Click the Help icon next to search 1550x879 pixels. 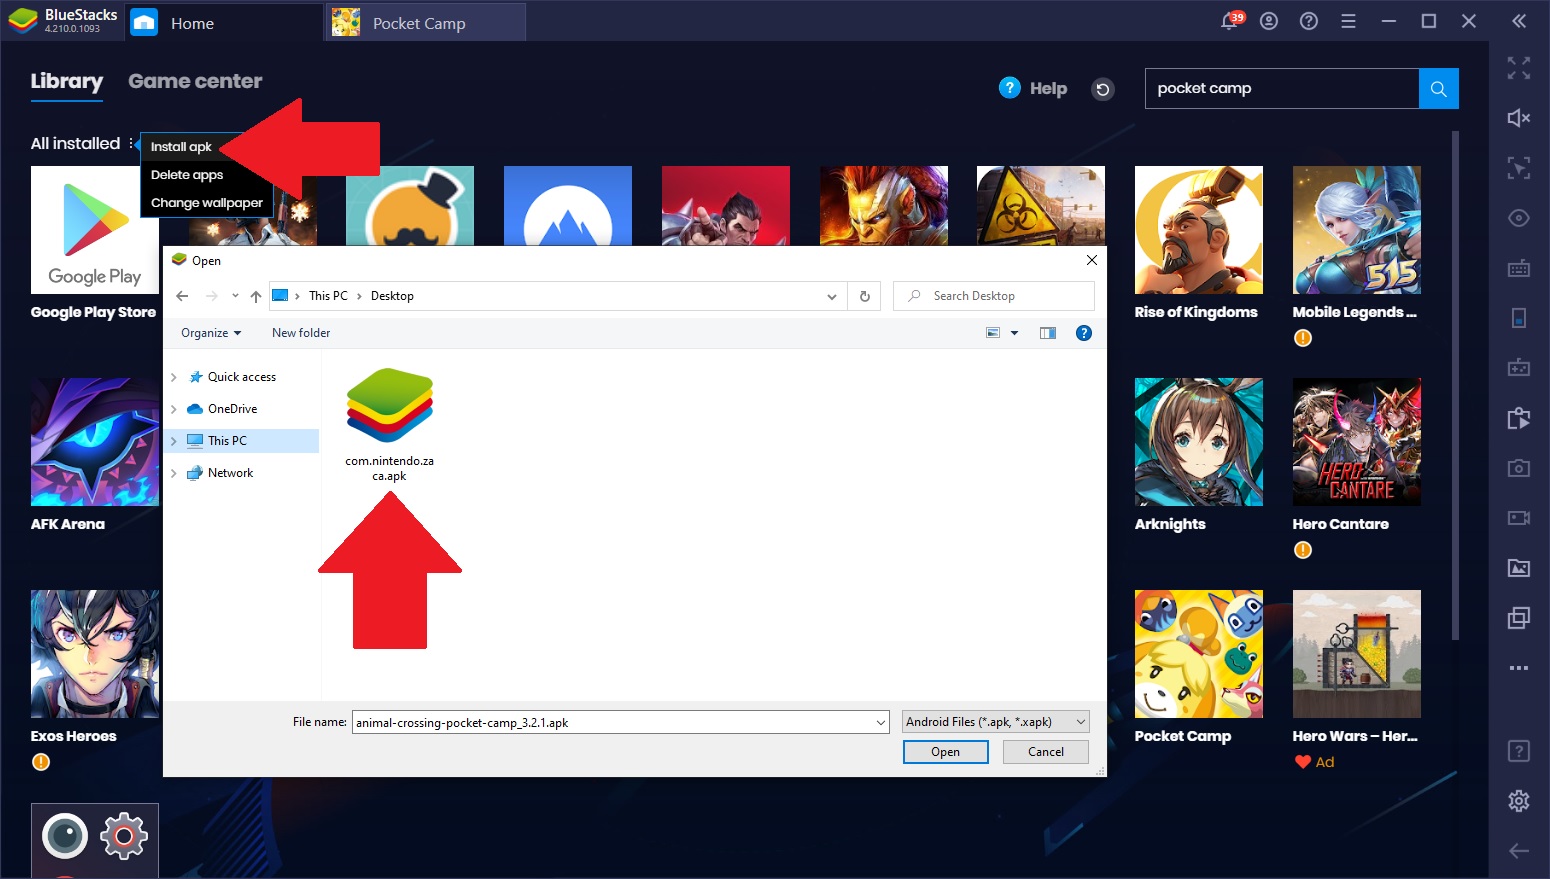coord(1010,88)
